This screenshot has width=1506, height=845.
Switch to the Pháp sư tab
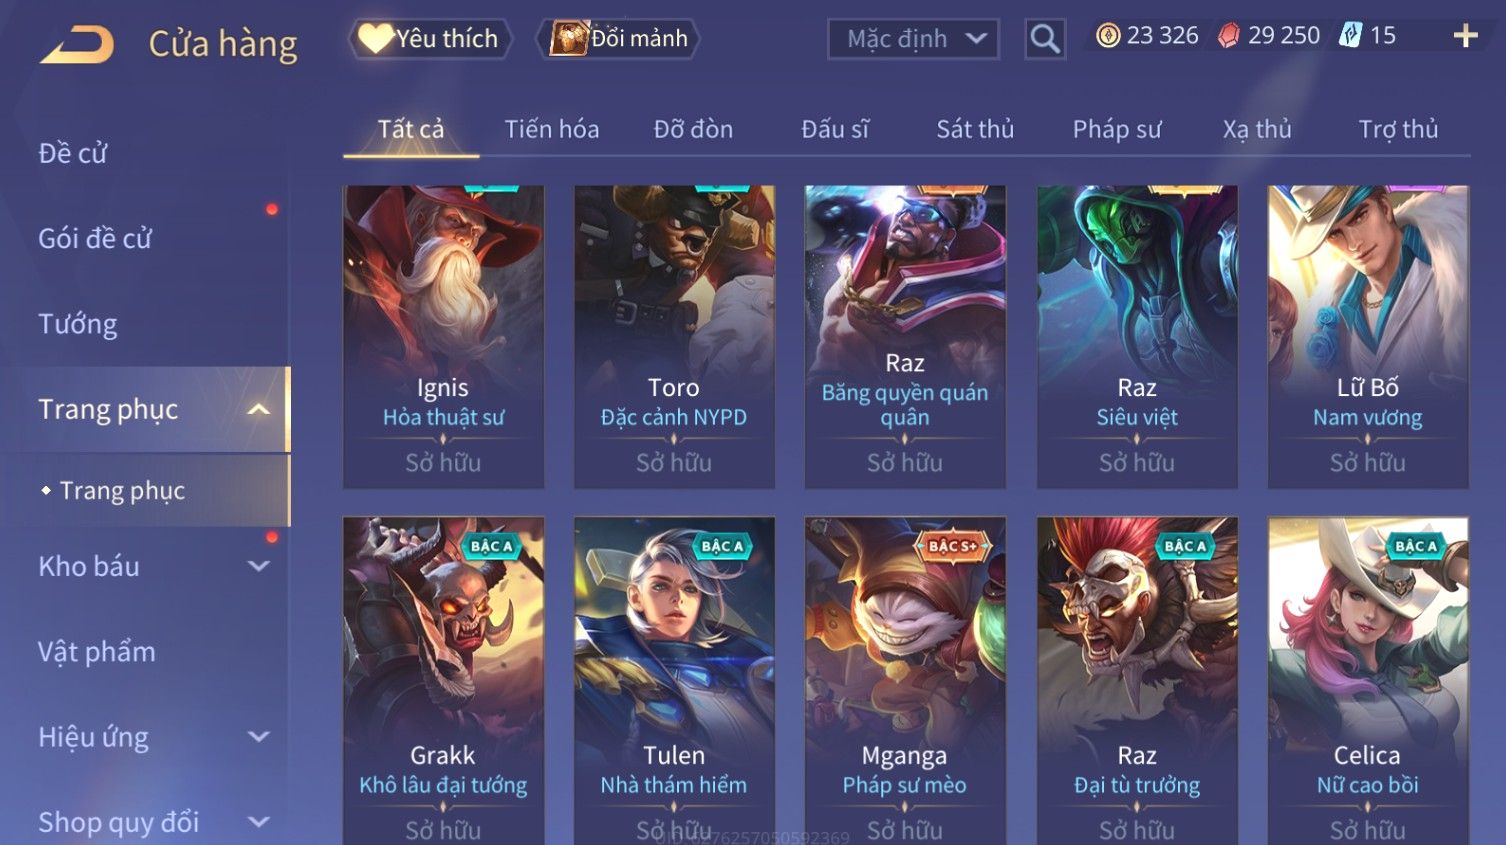1117,129
